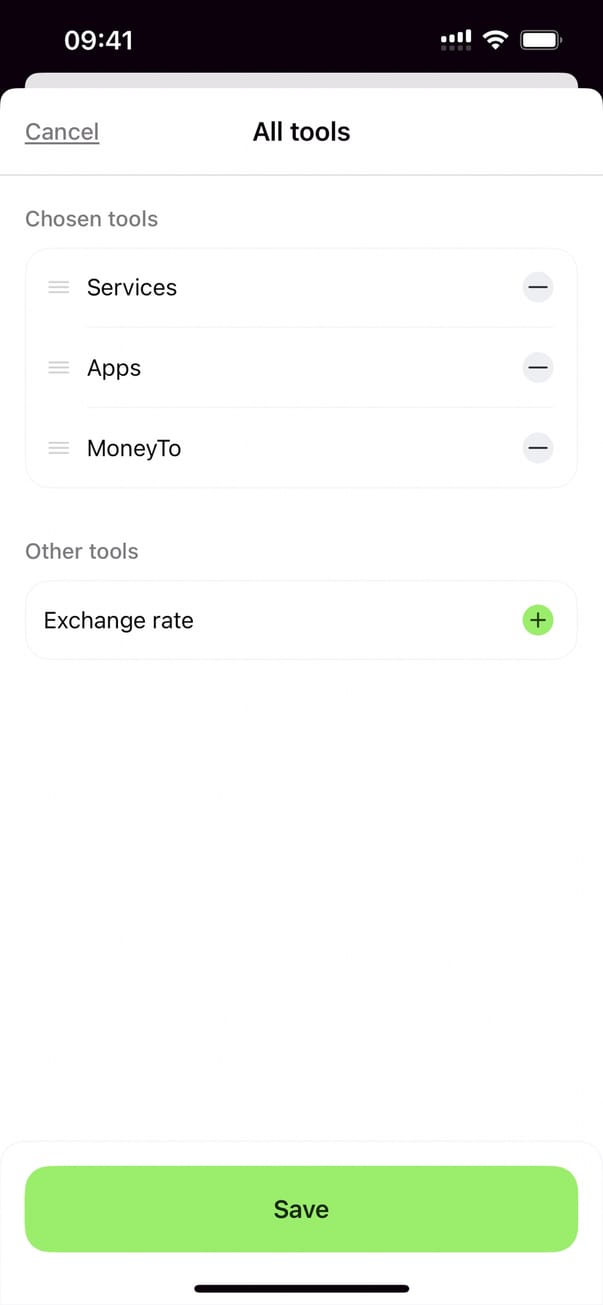Tap the battery indicator in status bar
This screenshot has width=603, height=1305.
pyautogui.click(x=542, y=40)
